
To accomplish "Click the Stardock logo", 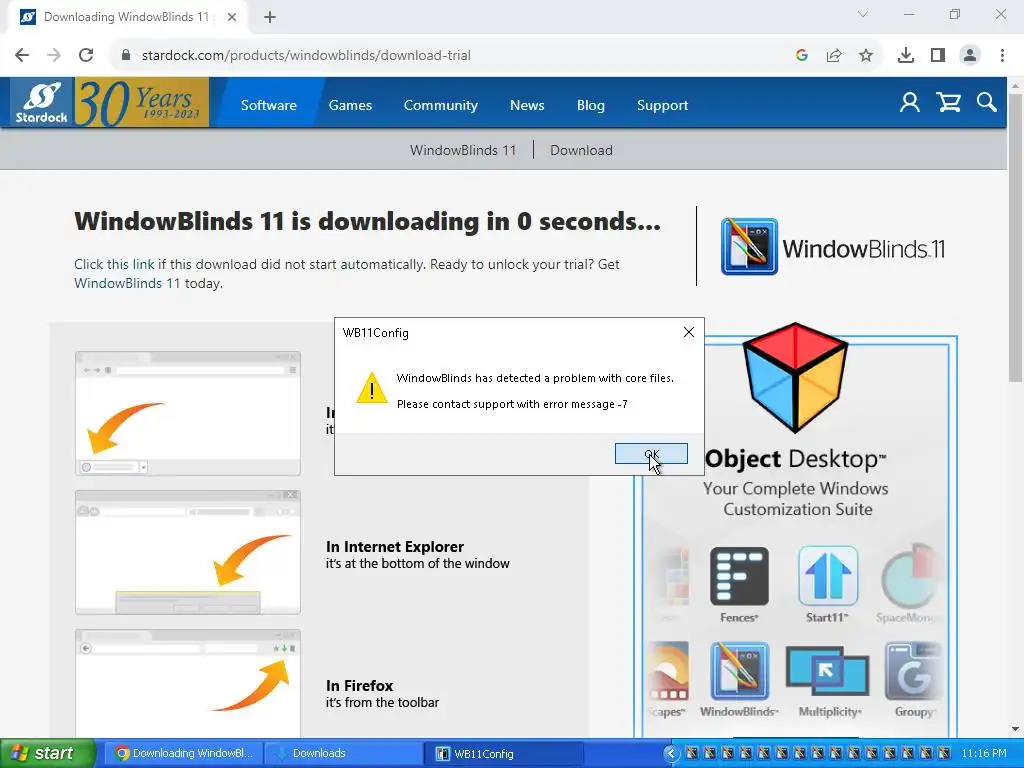I will tap(42, 103).
